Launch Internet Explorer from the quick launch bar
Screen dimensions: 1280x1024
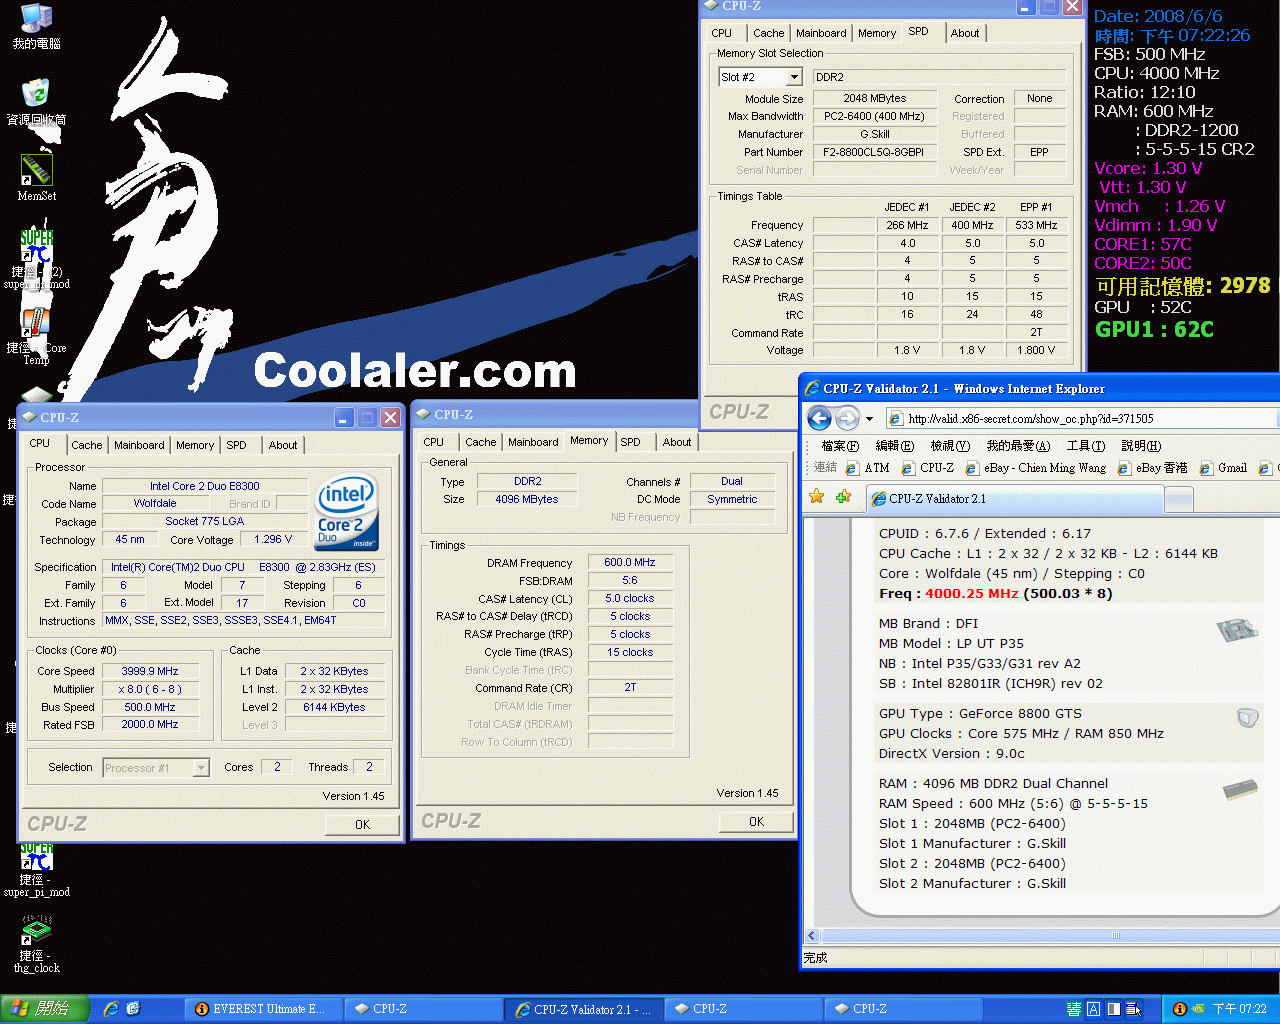tap(111, 1009)
